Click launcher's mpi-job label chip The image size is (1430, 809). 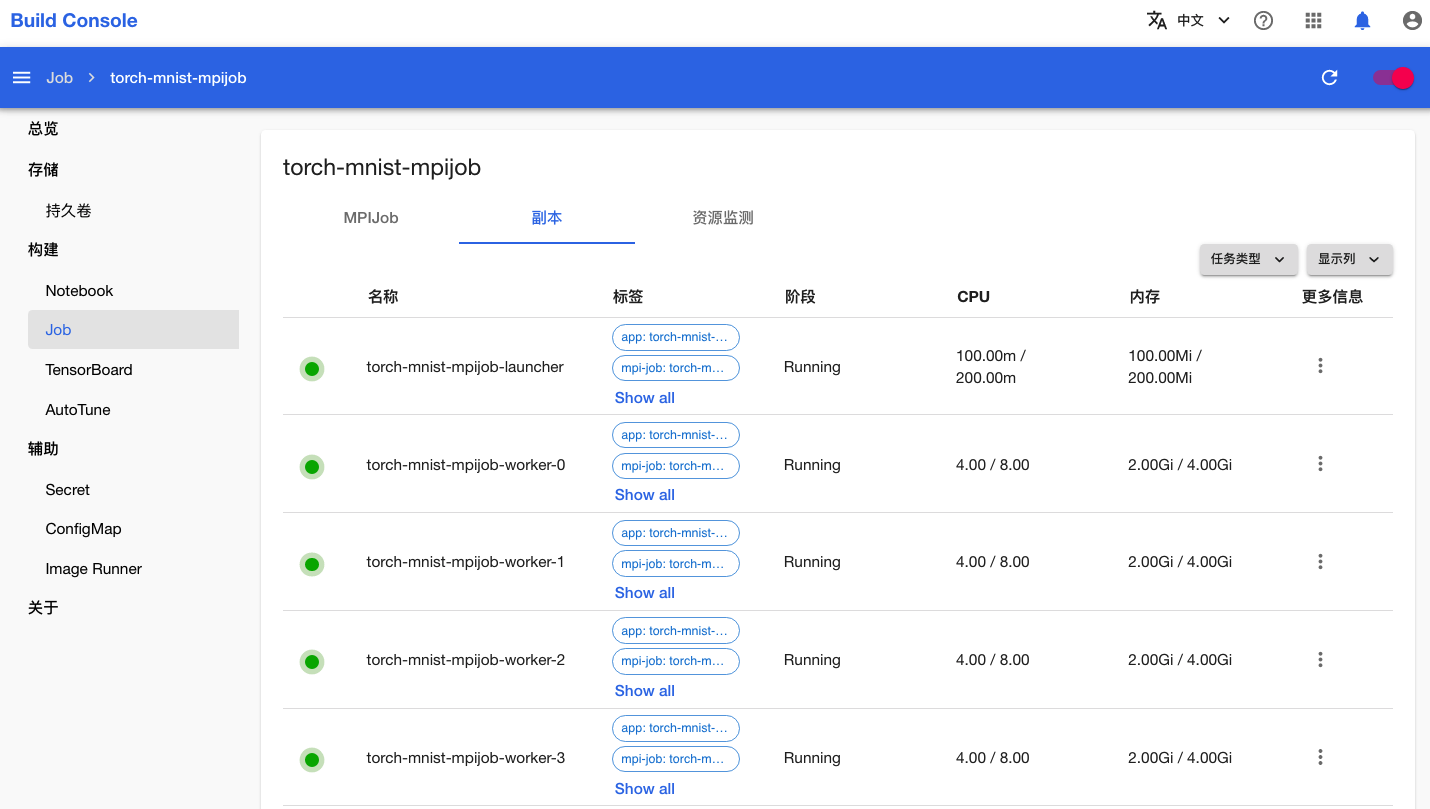(676, 368)
